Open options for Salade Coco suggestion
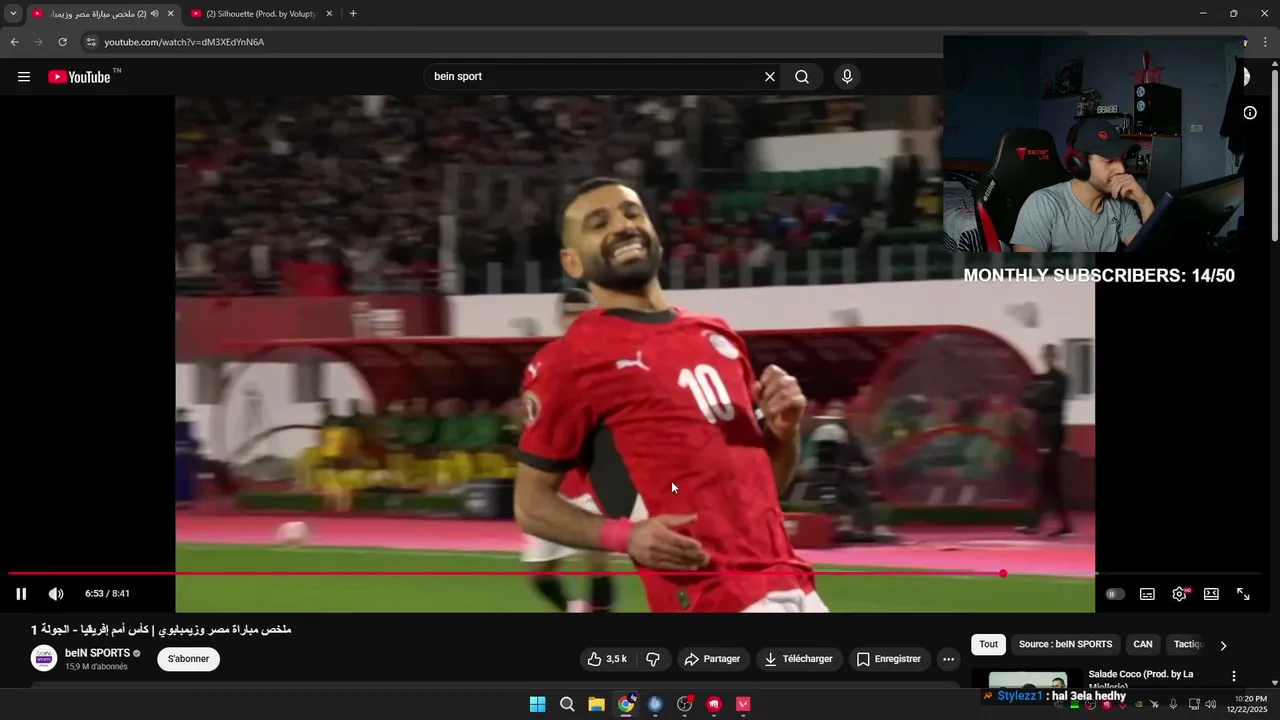This screenshot has height=720, width=1280. point(1233,676)
